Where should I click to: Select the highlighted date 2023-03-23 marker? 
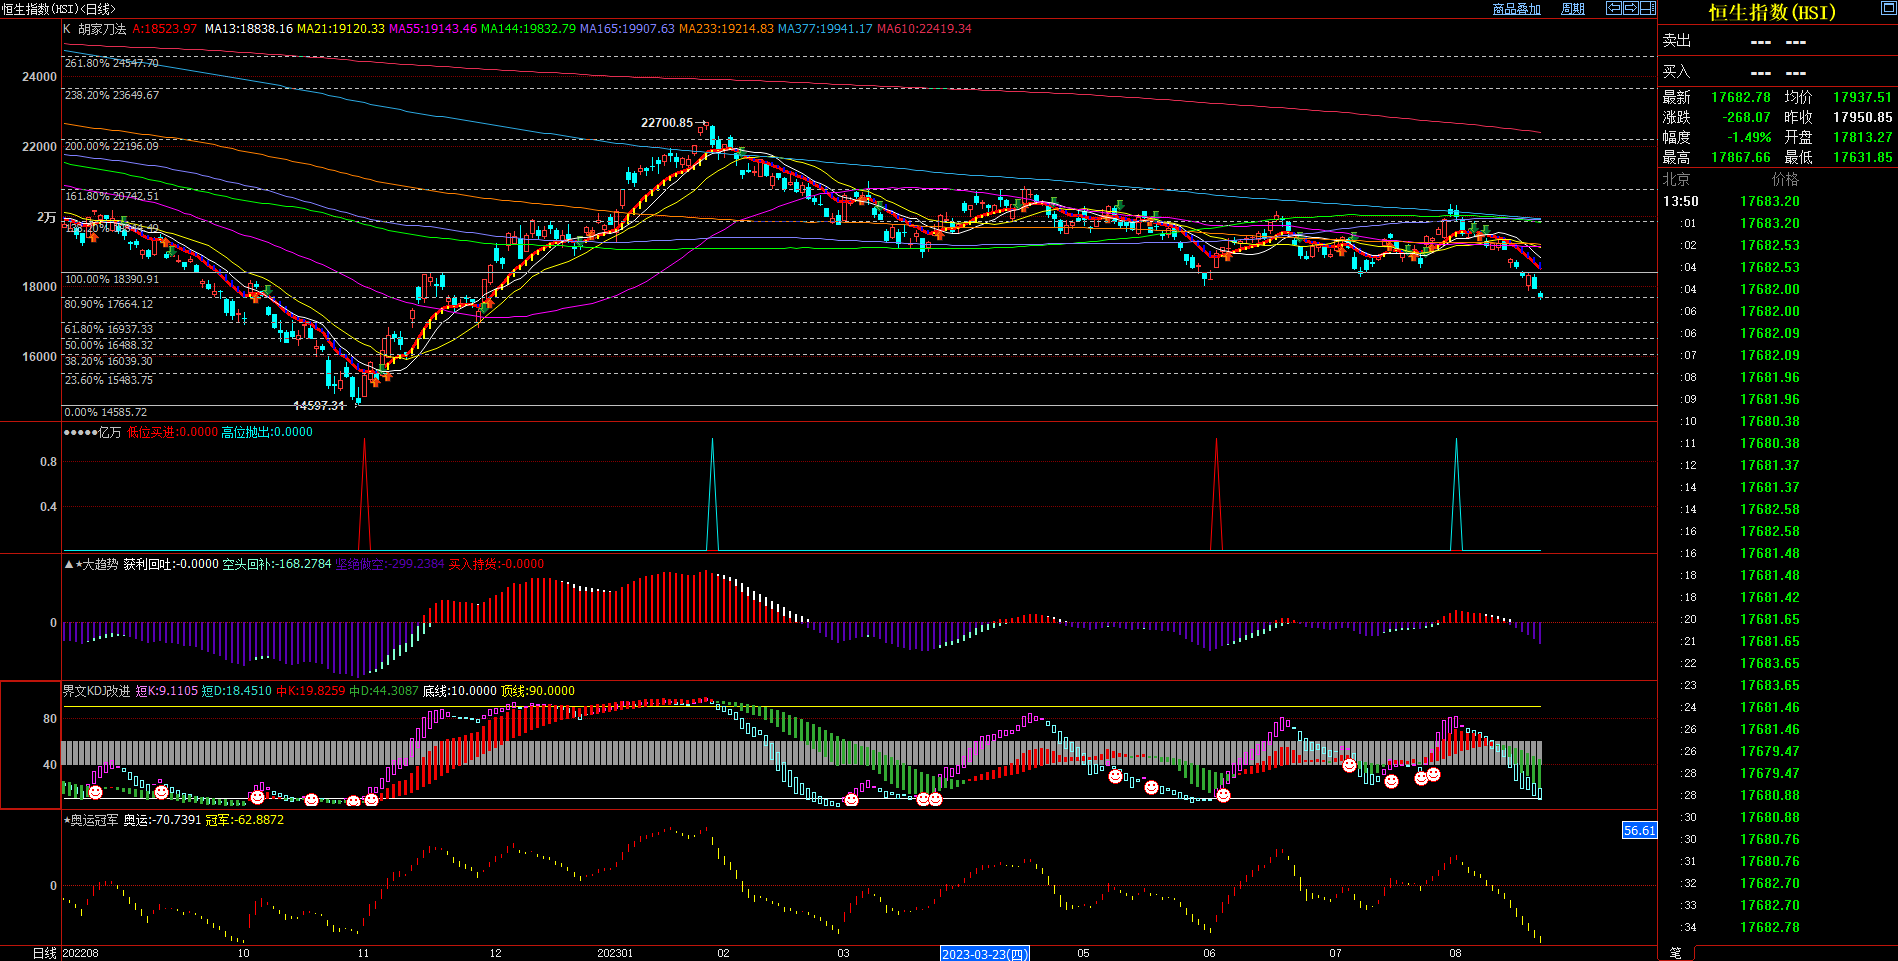click(x=984, y=954)
